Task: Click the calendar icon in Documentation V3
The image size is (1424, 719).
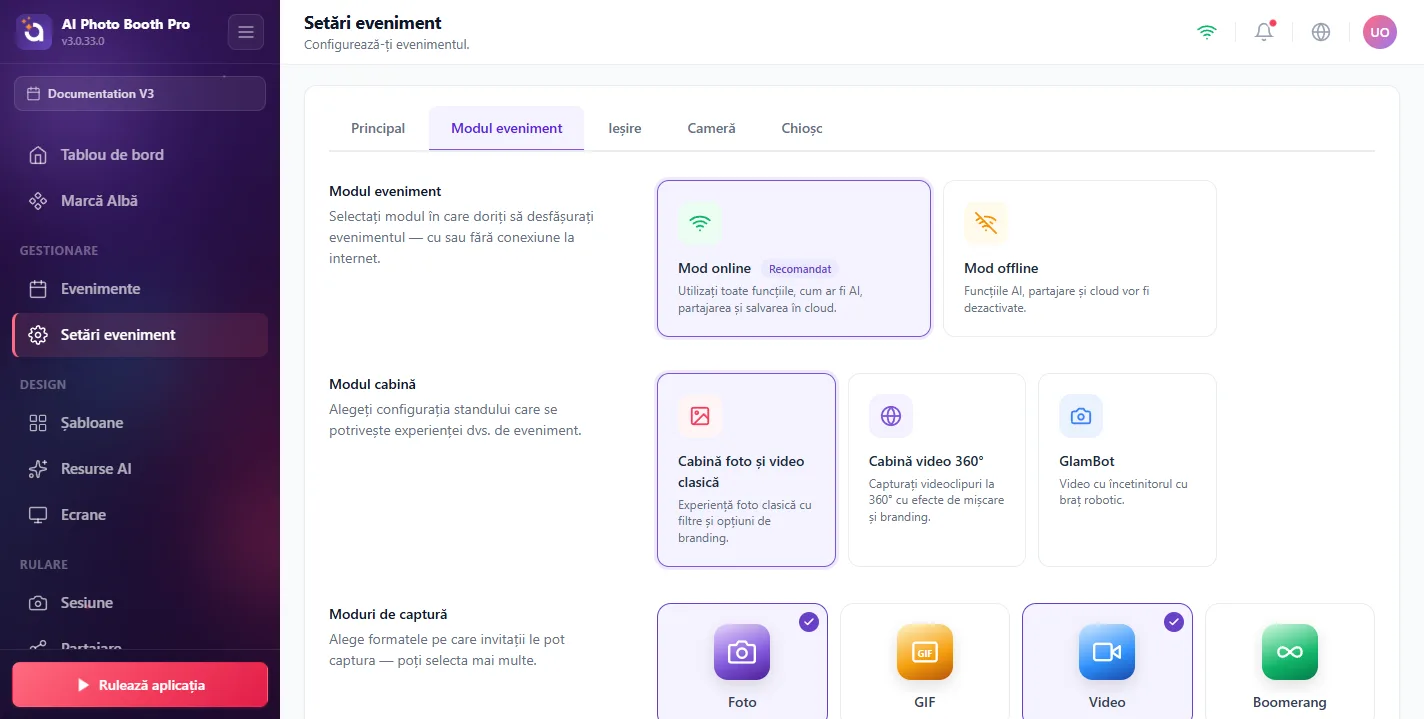Action: pyautogui.click(x=34, y=94)
